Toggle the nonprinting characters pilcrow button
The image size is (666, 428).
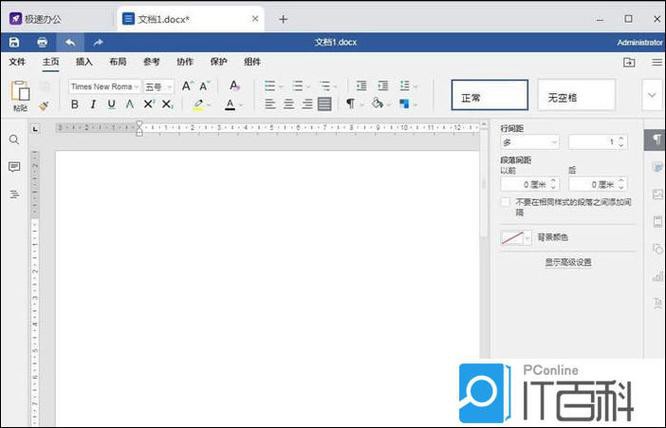click(351, 104)
